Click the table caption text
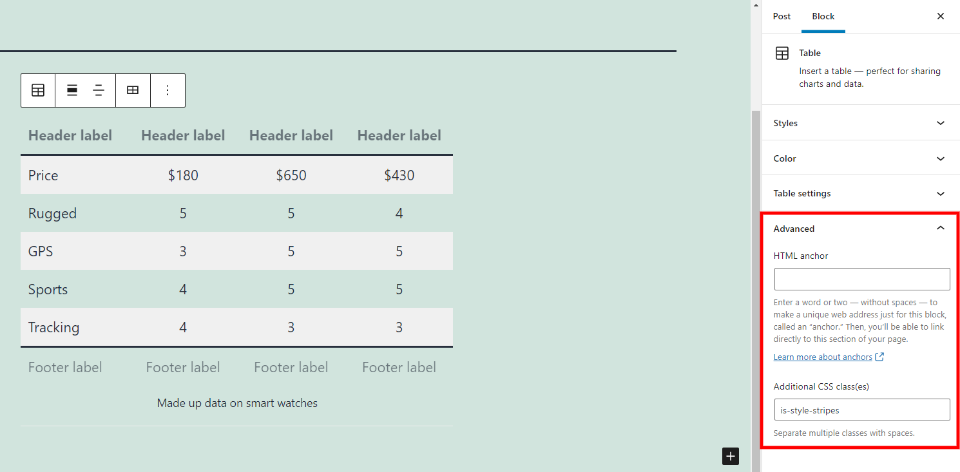Viewport: 960px width, 472px height. [x=237, y=403]
